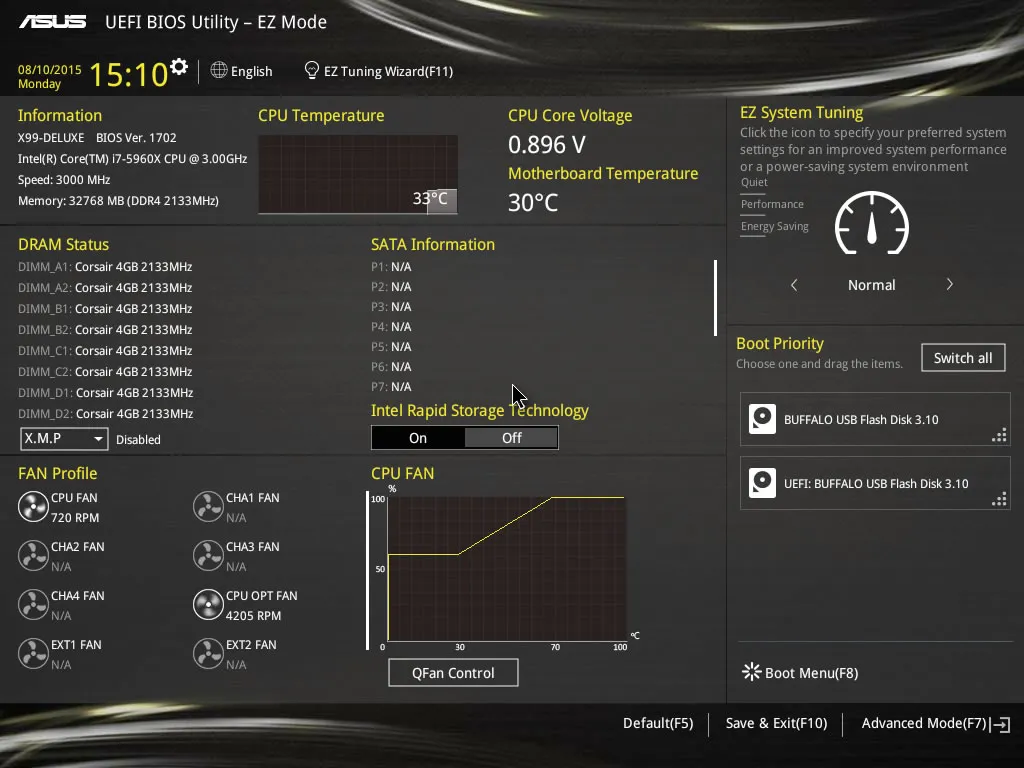
Task: Open the X.M.P dropdown
Action: [64, 439]
